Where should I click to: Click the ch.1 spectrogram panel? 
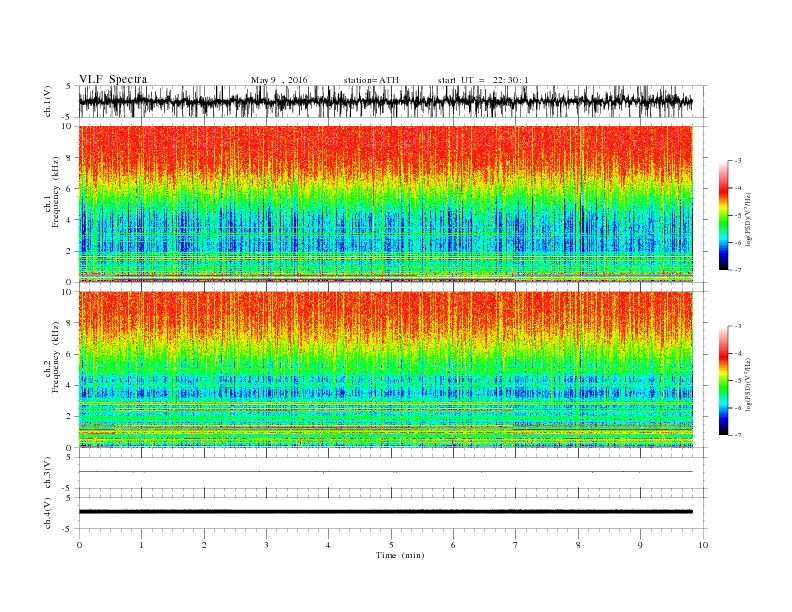[386, 204]
